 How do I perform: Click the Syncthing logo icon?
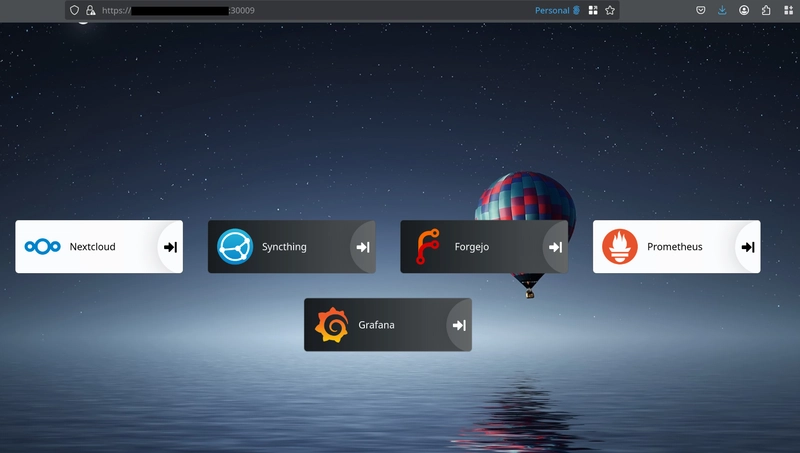235,247
